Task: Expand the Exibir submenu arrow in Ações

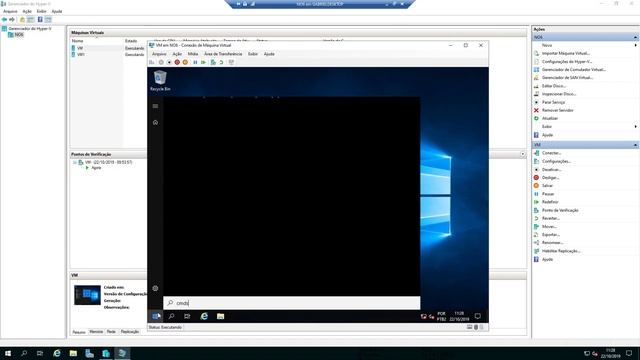Action: click(636, 127)
